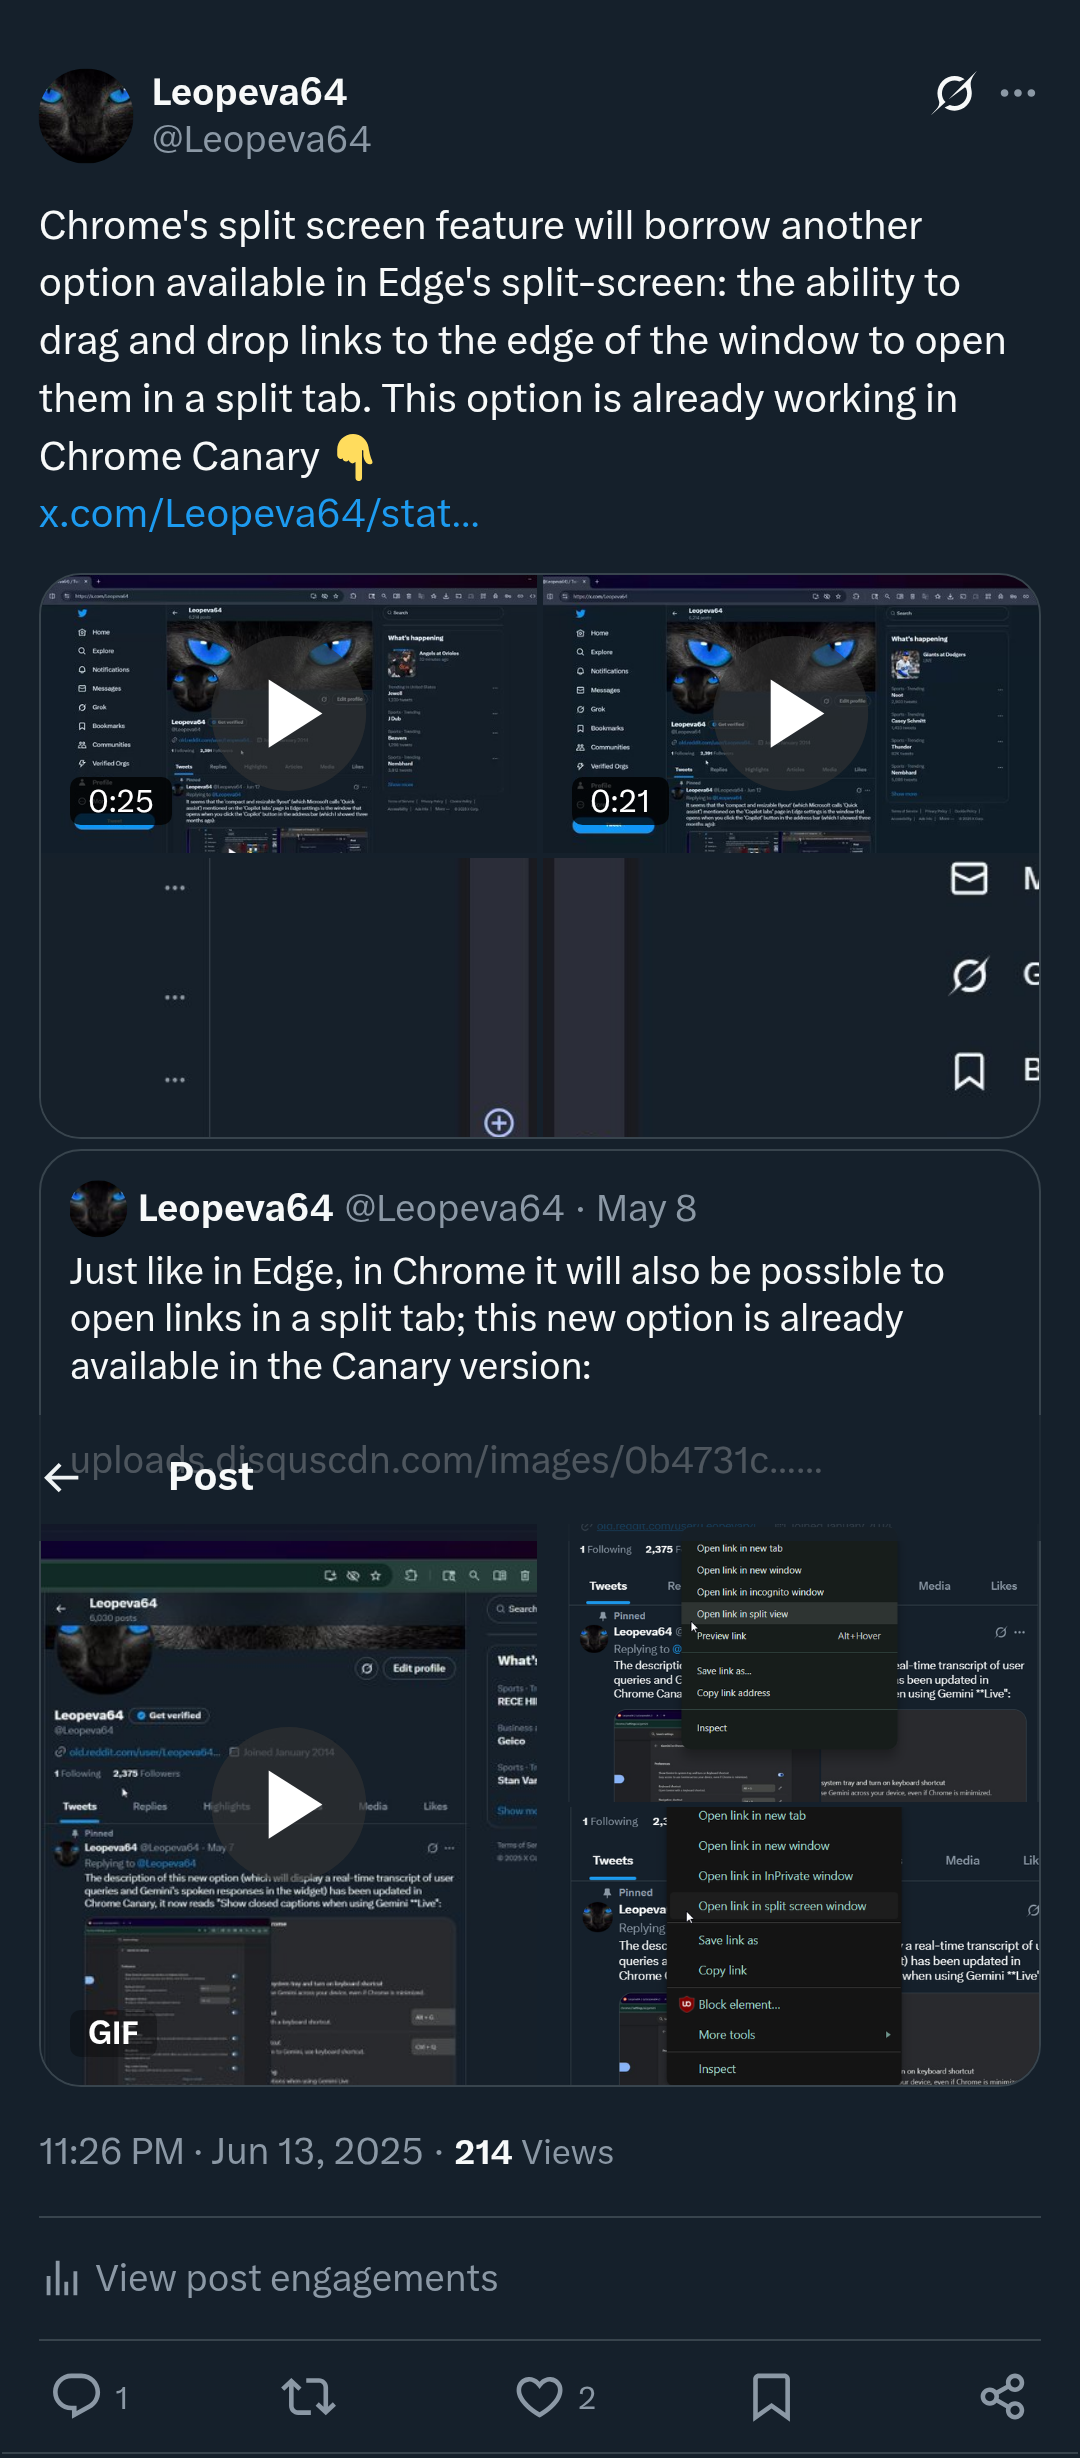The image size is (1080, 2458).
Task: Open the thumbnail showing 'Open link in split screen window'
Action: click(x=804, y=1946)
